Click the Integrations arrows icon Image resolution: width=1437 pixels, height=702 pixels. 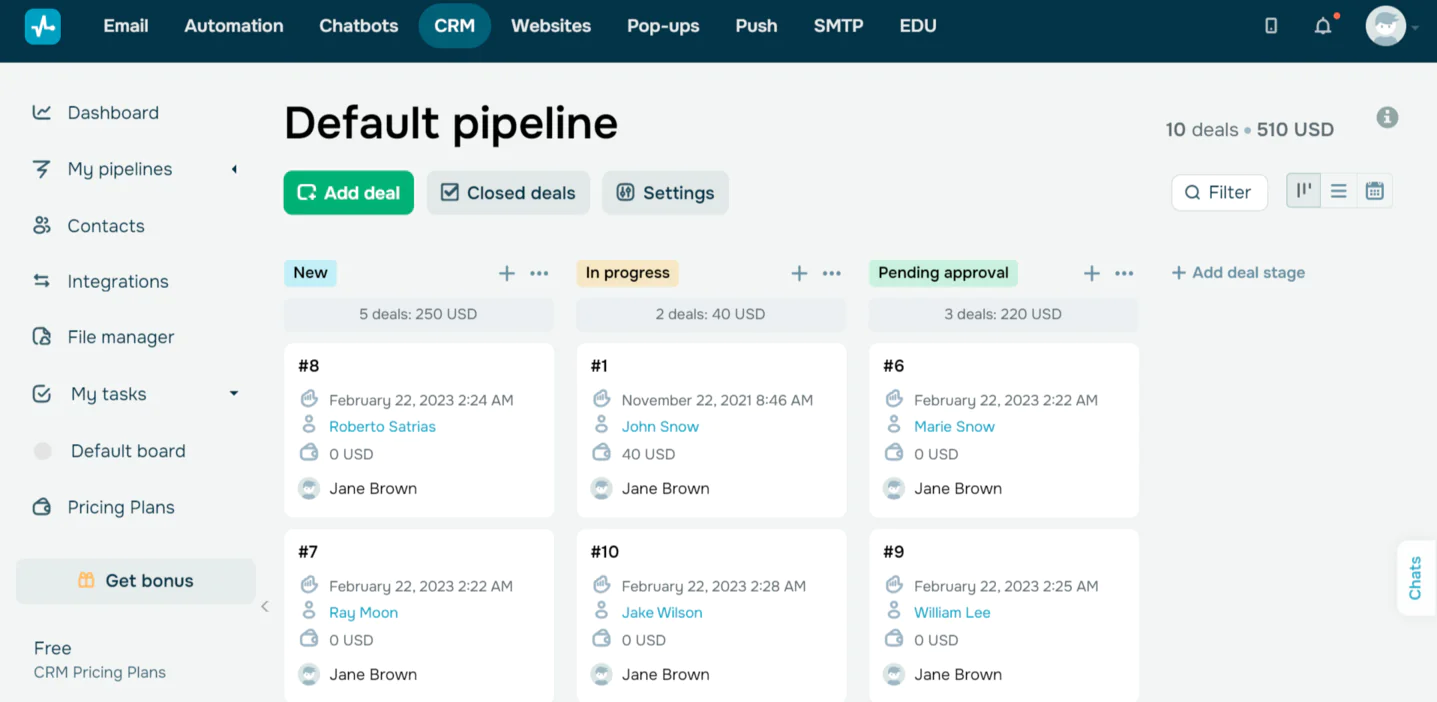pyautogui.click(x=42, y=281)
